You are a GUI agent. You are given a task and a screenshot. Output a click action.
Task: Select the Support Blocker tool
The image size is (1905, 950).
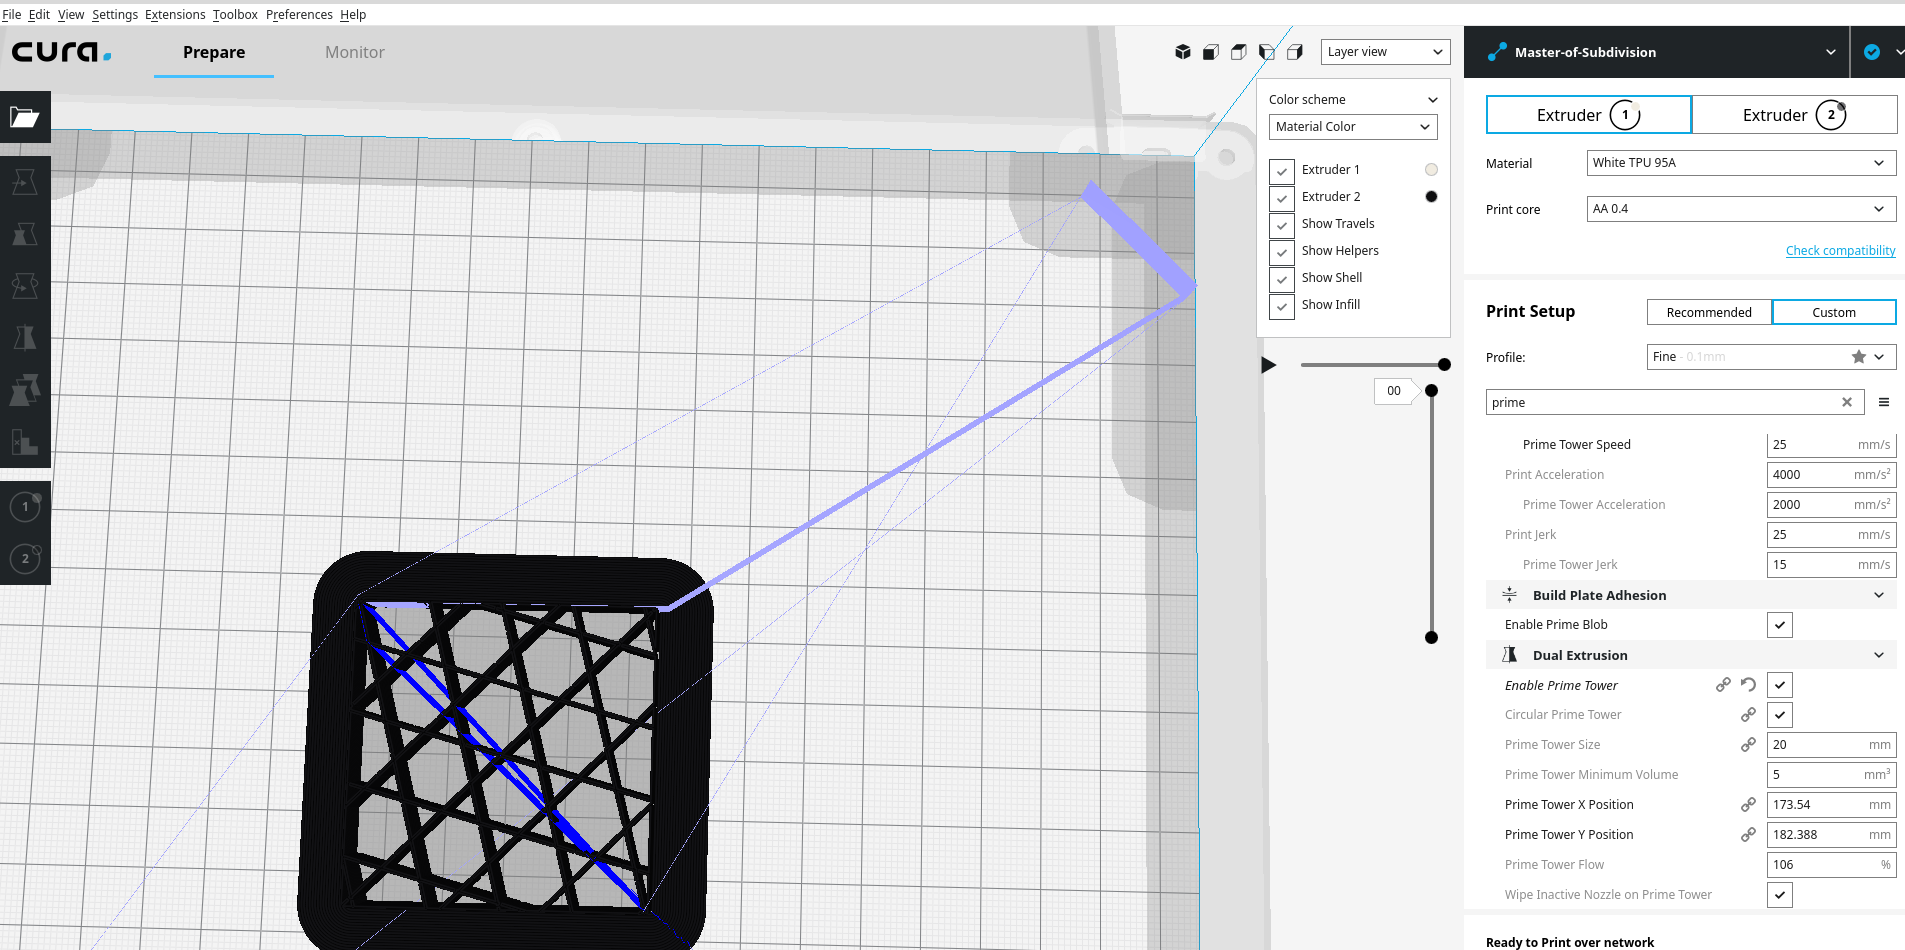point(25,443)
